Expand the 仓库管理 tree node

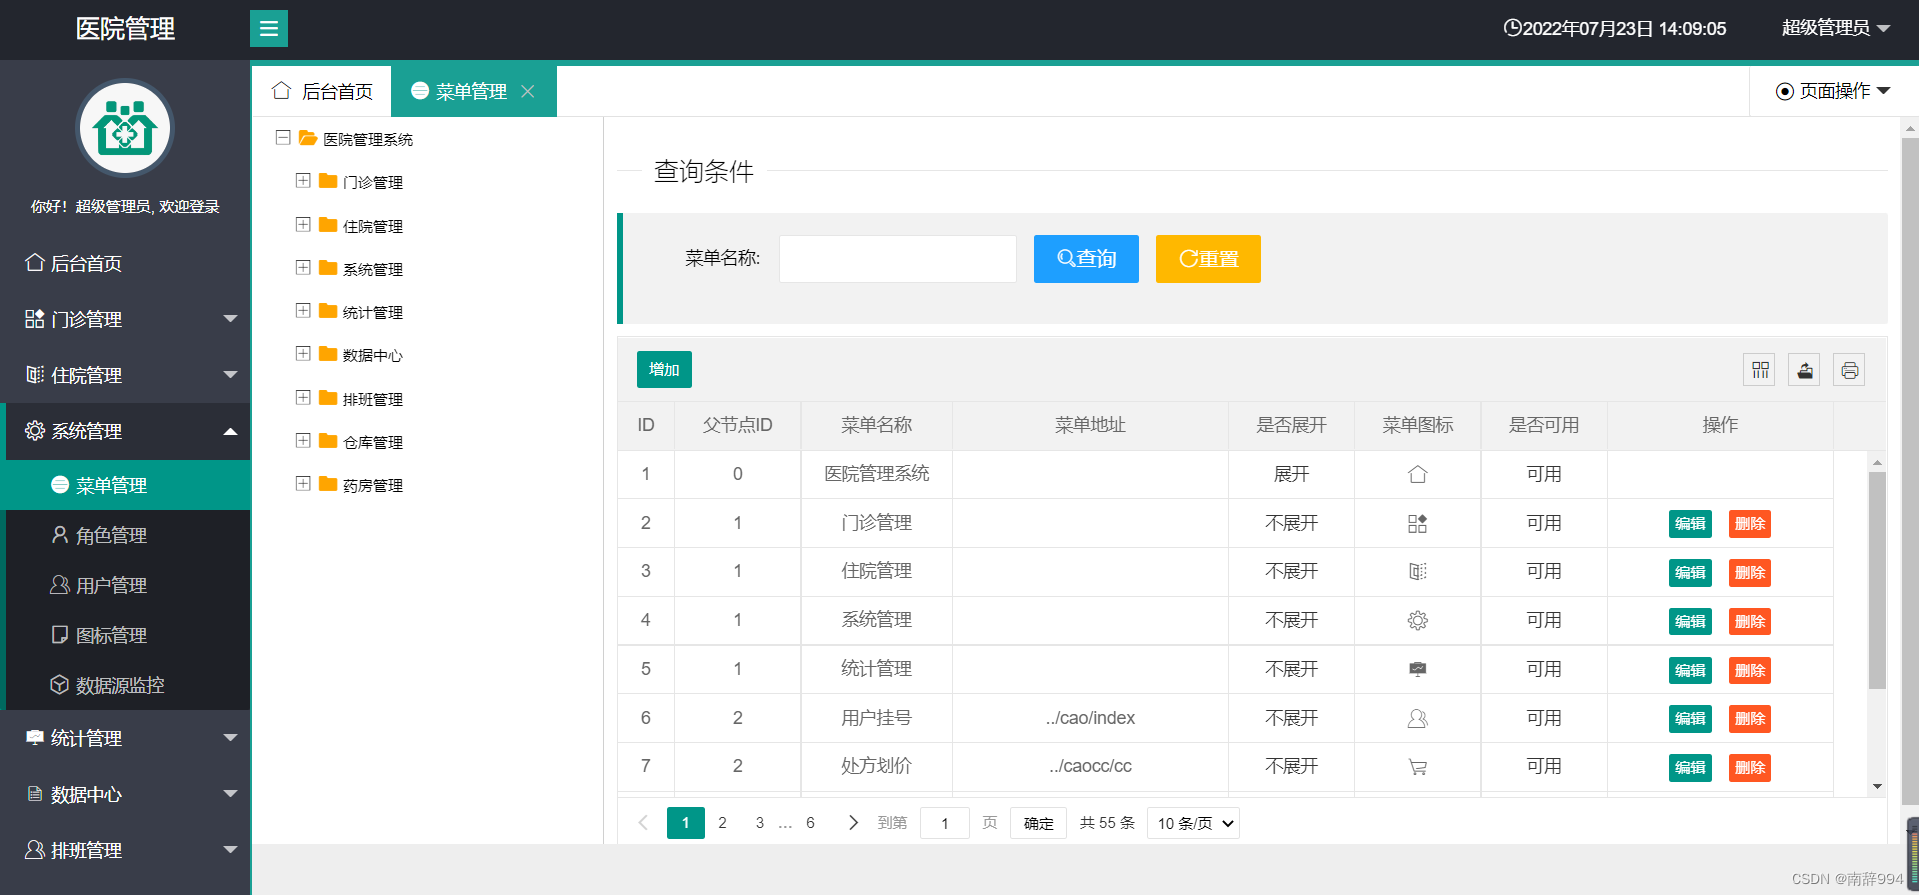coord(303,440)
